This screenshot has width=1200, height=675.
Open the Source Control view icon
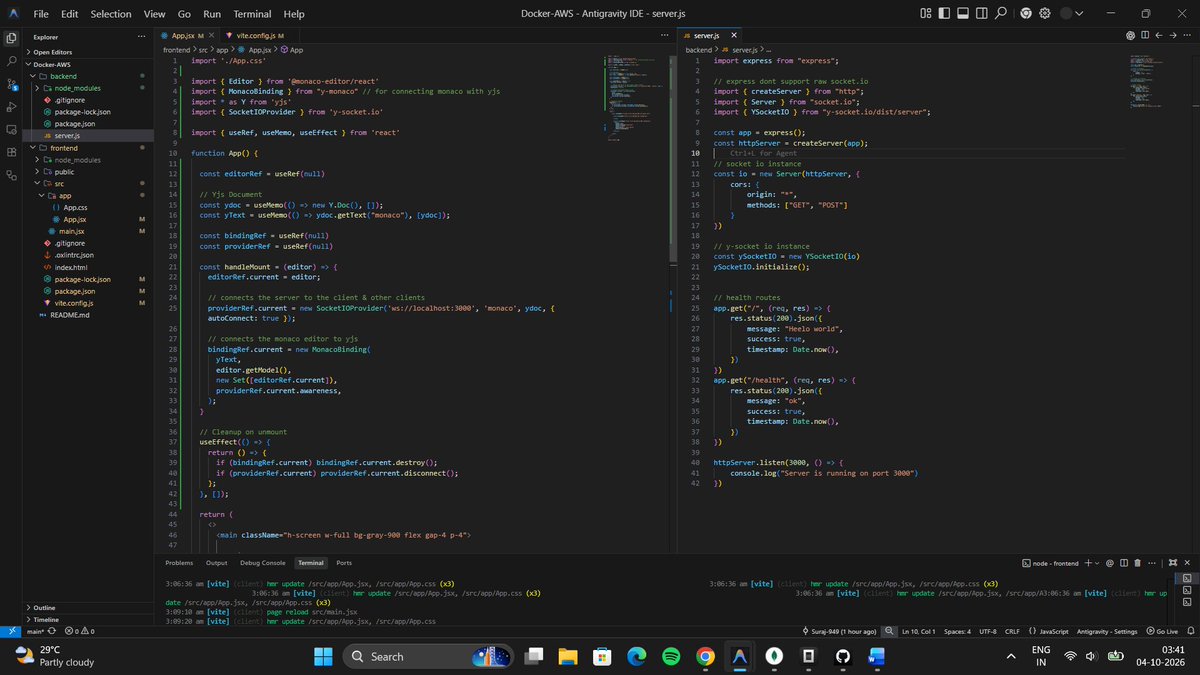11,84
